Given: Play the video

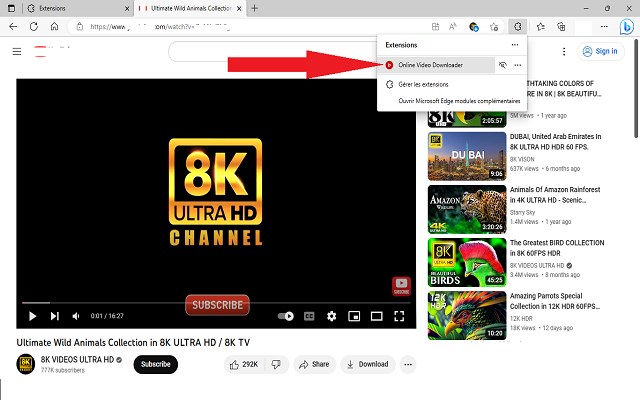Looking at the screenshot, I should coord(32,316).
